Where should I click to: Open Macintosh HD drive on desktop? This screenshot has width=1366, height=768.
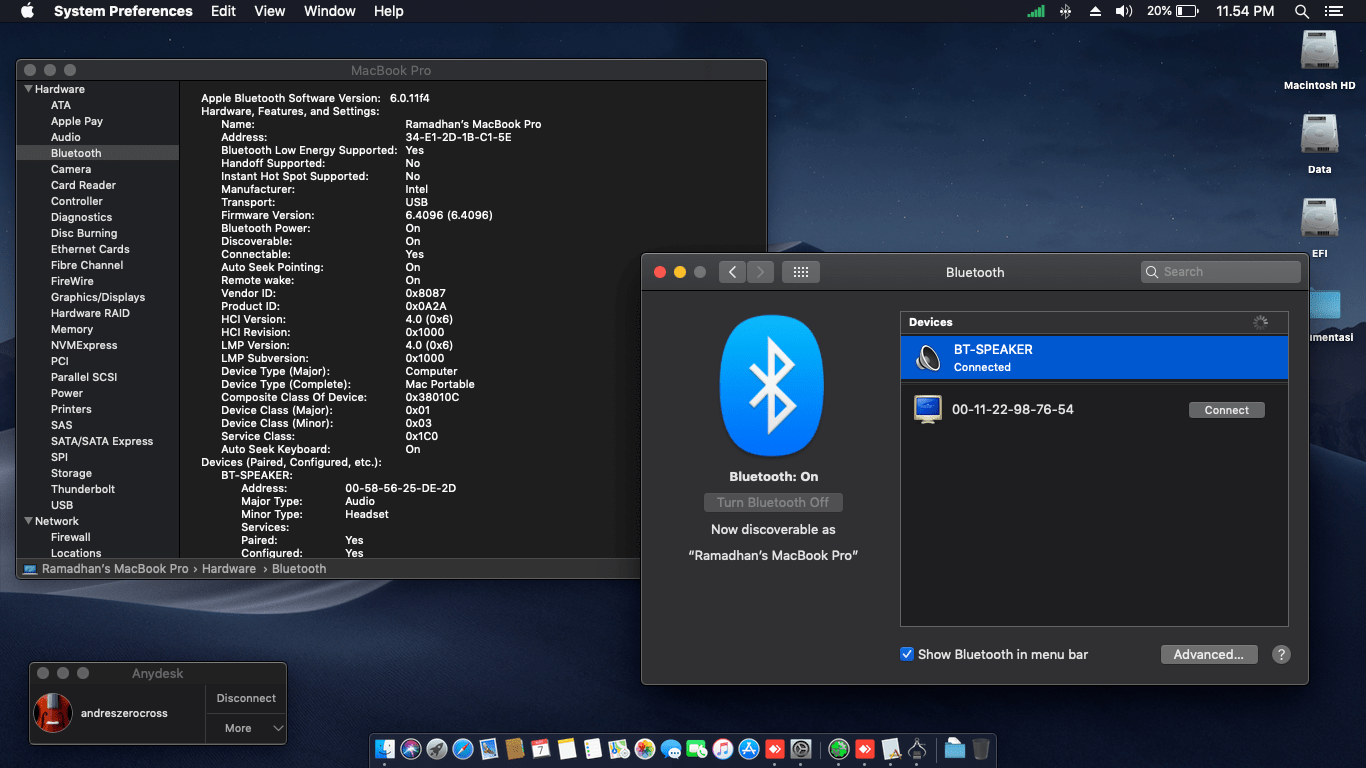click(1319, 60)
